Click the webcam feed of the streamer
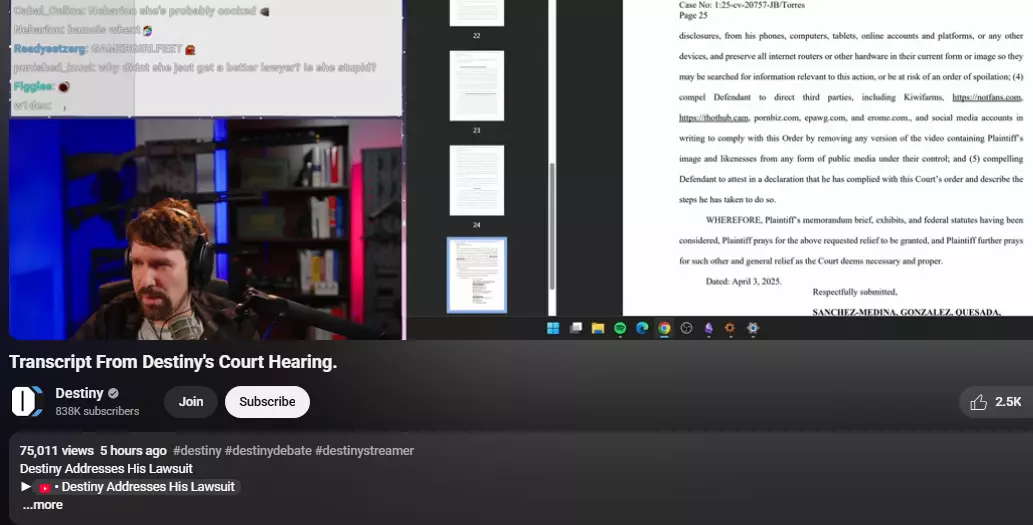1033x525 pixels. (x=207, y=229)
